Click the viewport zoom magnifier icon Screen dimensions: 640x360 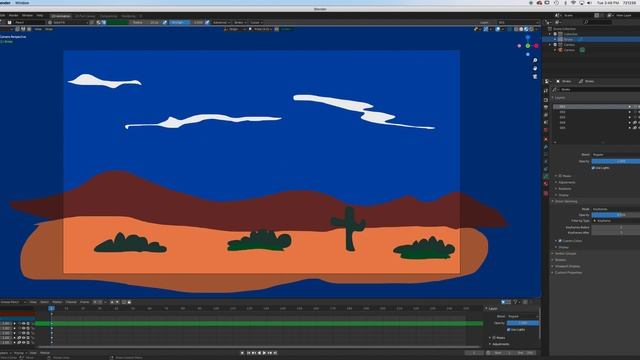[535, 60]
